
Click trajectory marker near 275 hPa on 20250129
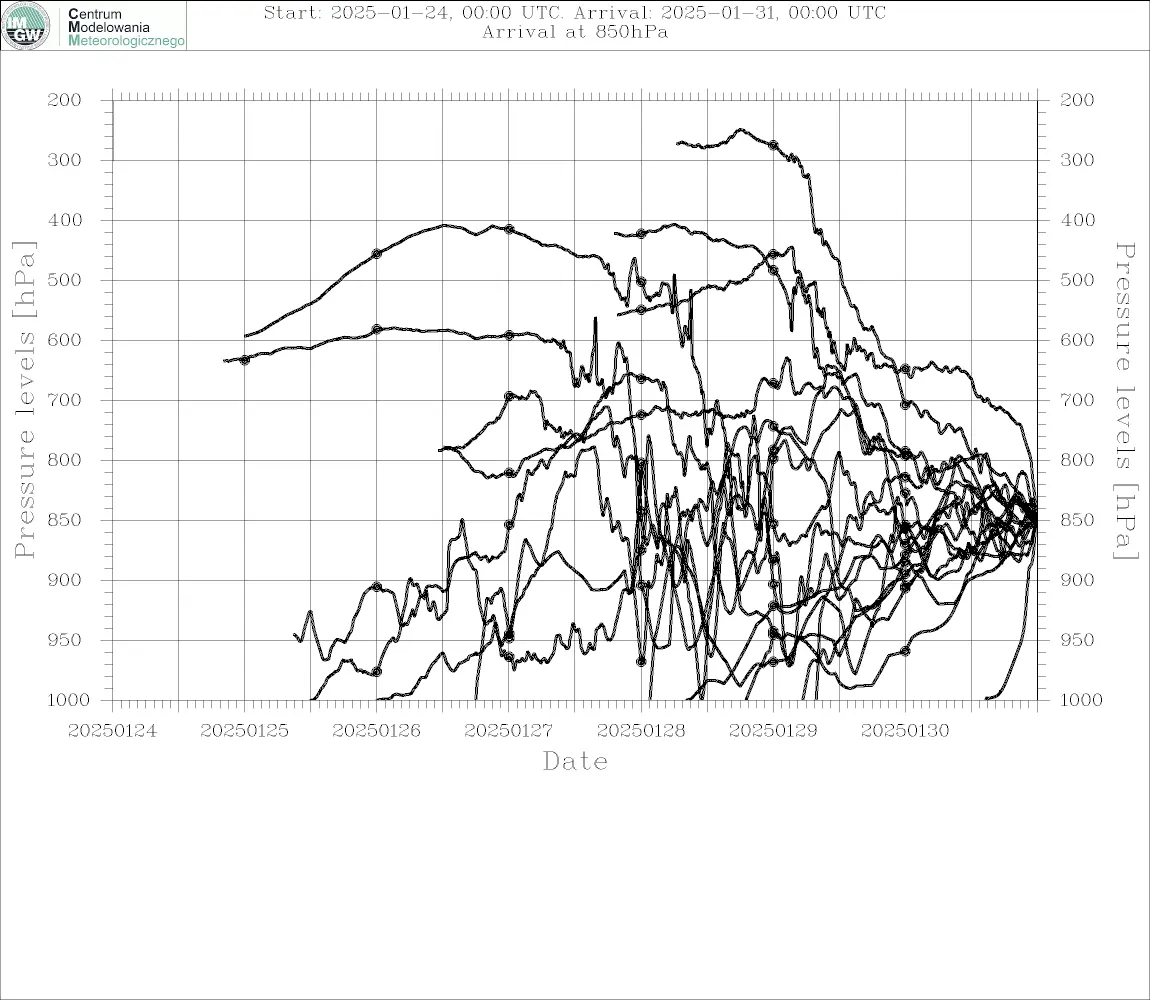(x=773, y=145)
